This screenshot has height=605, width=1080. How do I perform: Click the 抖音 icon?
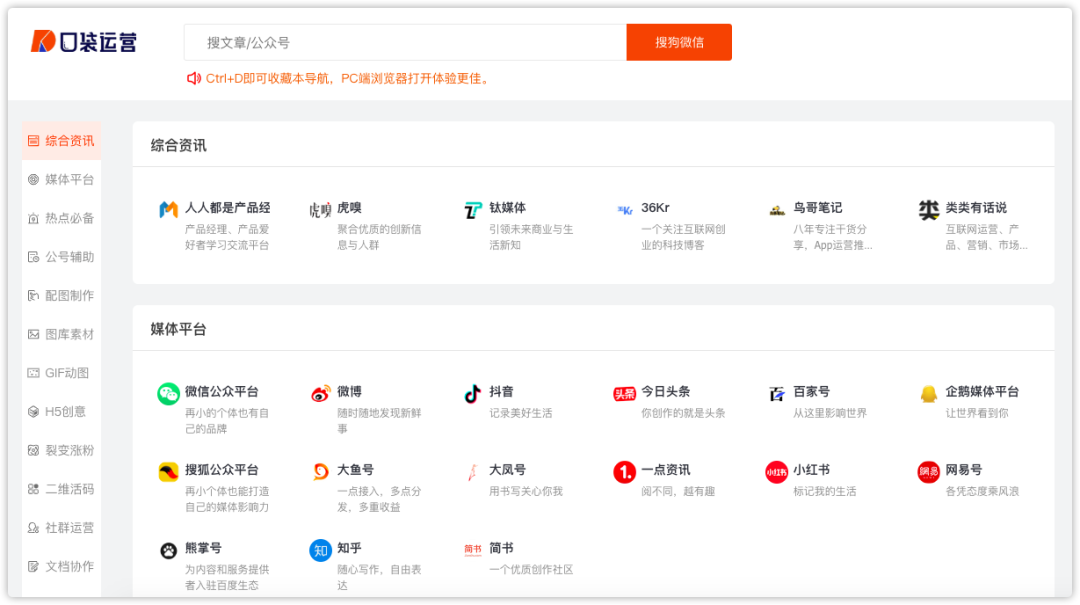472,393
